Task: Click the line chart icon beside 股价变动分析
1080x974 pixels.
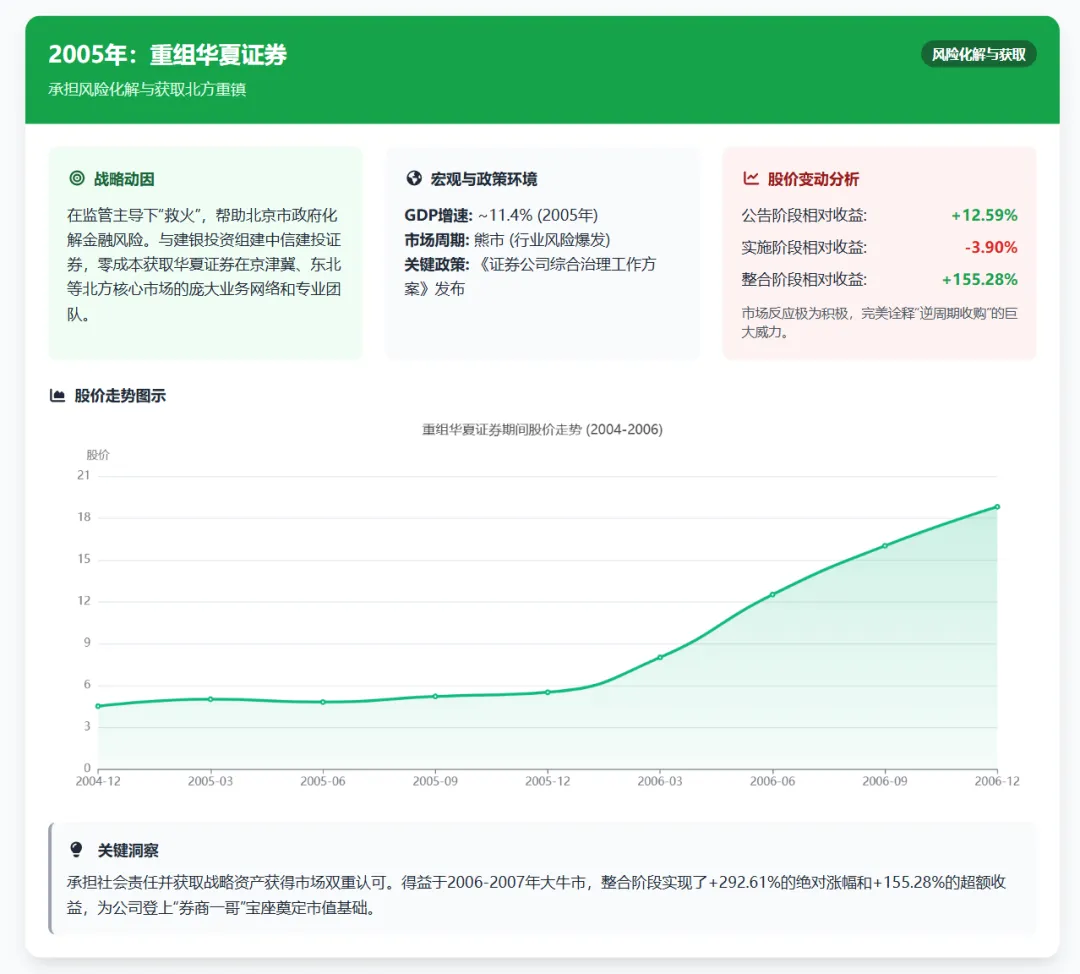Action: pyautogui.click(x=751, y=178)
